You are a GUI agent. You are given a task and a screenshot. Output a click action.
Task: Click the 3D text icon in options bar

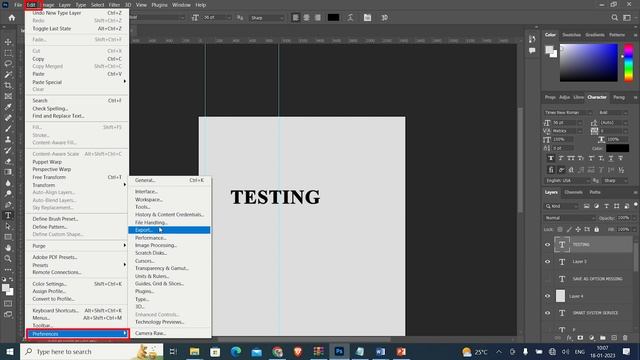[x=384, y=18]
